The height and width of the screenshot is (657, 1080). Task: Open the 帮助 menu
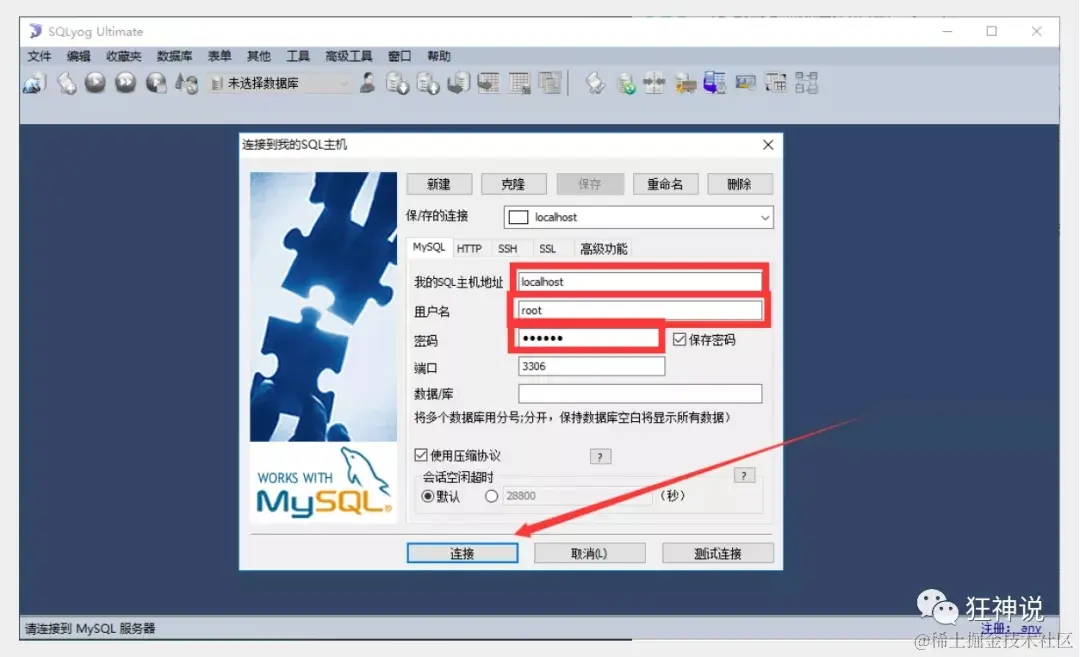(439, 56)
